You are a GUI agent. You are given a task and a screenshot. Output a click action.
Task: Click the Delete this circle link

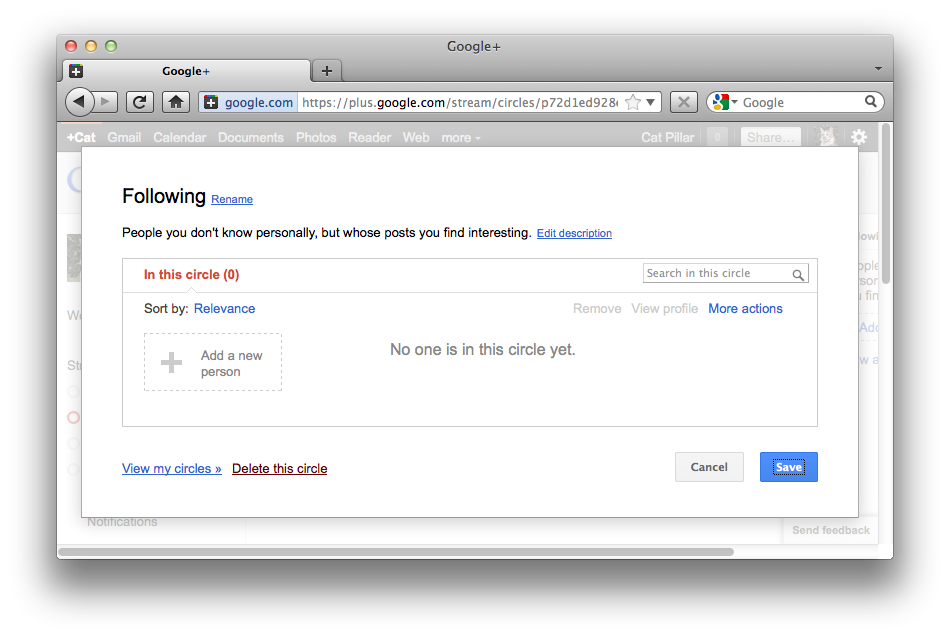click(279, 468)
